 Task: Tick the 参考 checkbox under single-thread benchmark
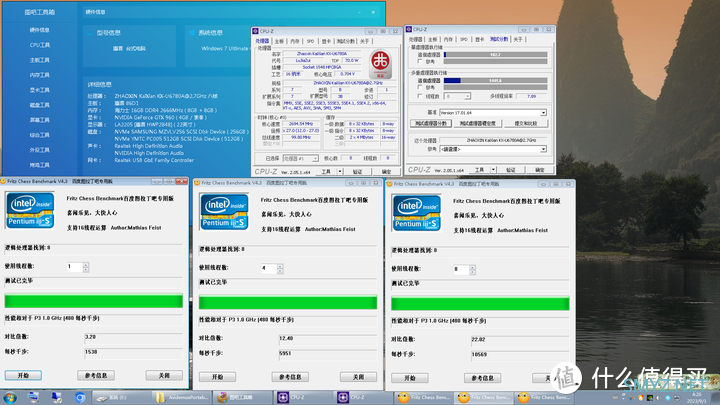[419, 61]
